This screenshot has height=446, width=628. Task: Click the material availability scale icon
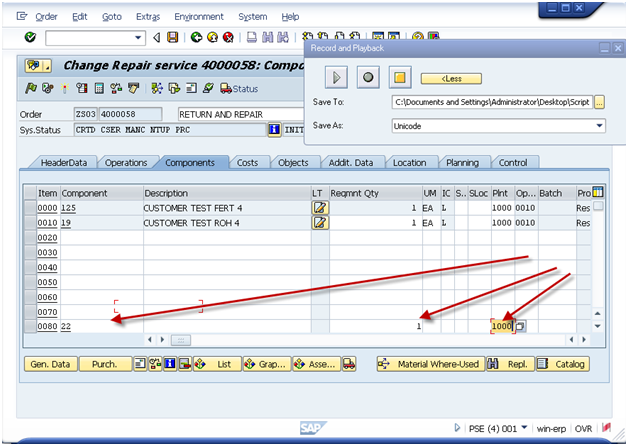pos(116,88)
